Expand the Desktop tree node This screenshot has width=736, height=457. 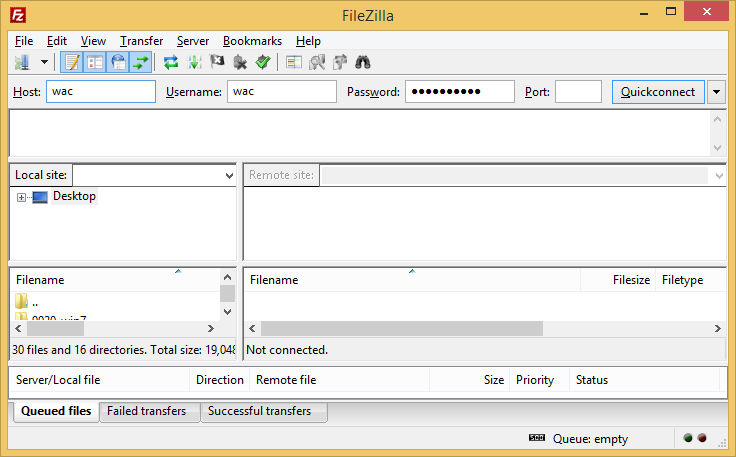click(x=21, y=197)
